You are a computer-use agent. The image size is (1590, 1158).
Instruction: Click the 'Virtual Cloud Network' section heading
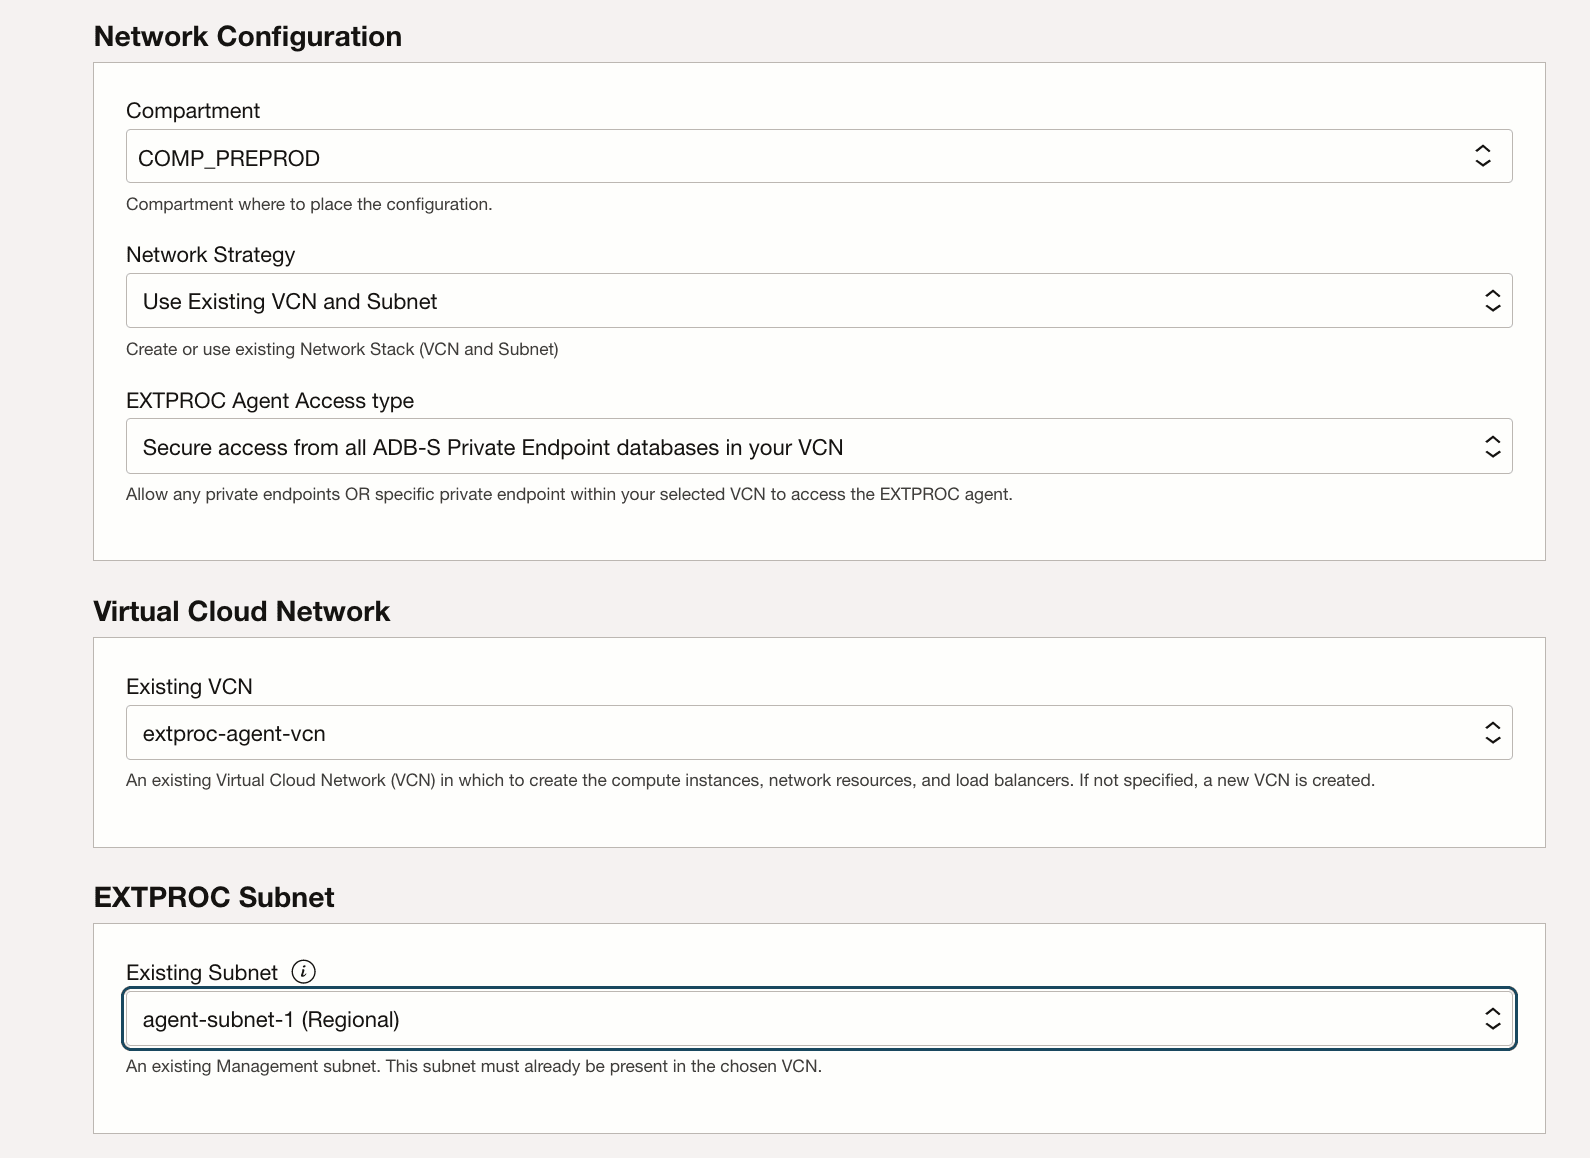241,612
